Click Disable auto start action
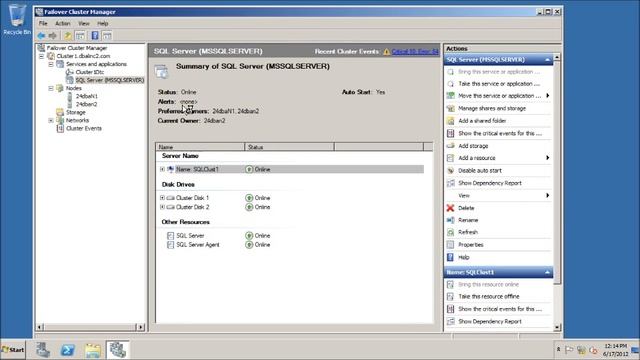 point(480,171)
